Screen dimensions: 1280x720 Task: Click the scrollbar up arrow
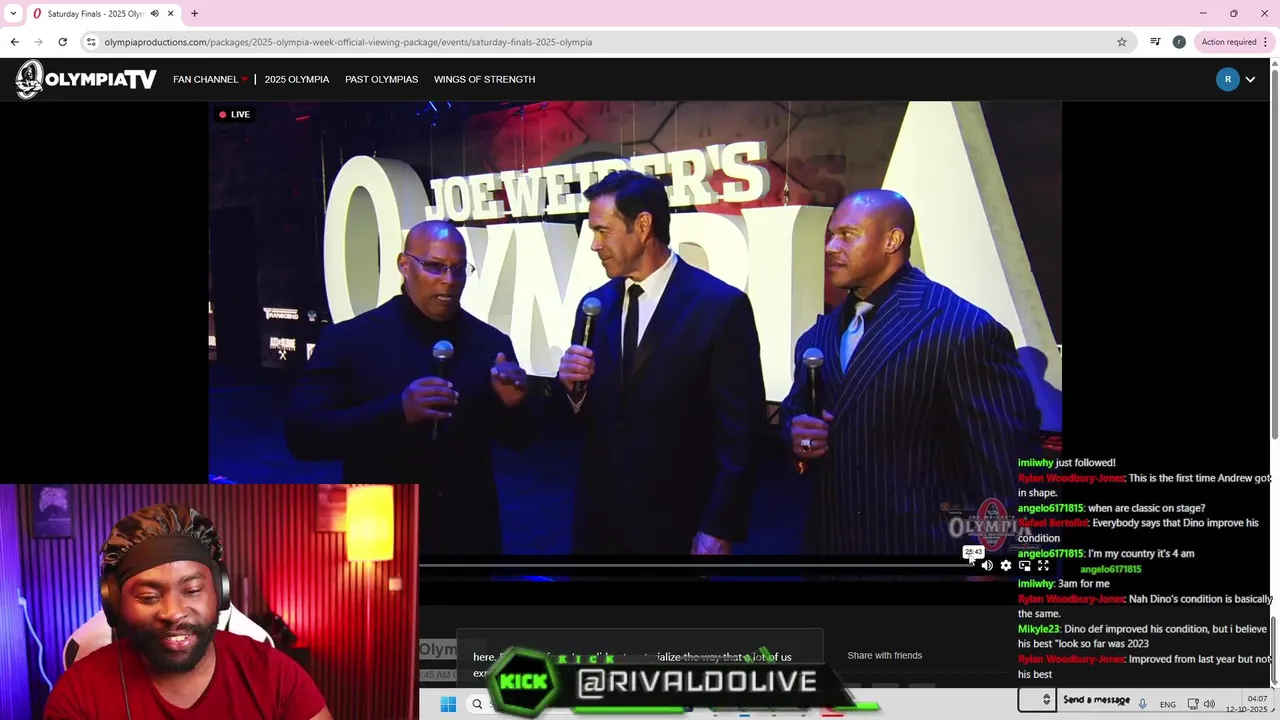(x=1274, y=64)
